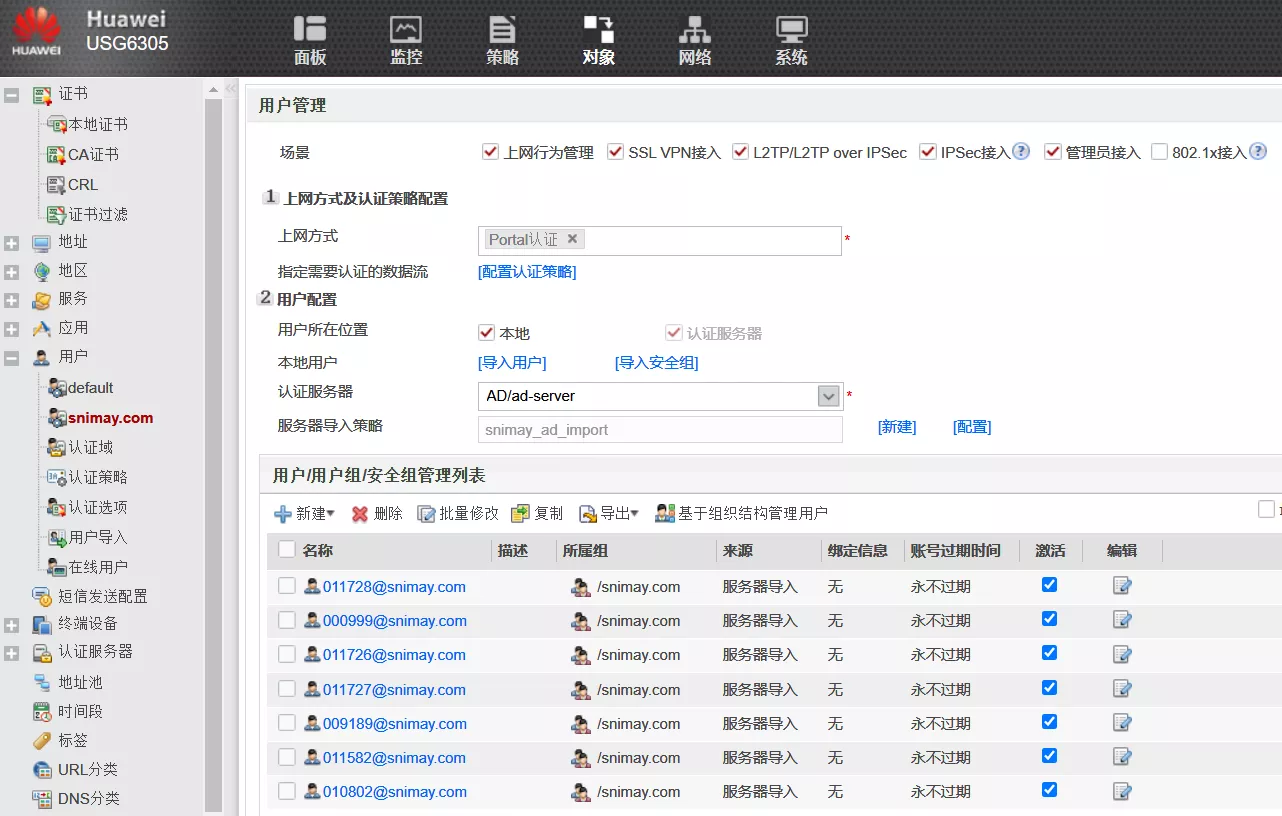Click the batch modify (批量修改) icon

(x=427, y=514)
